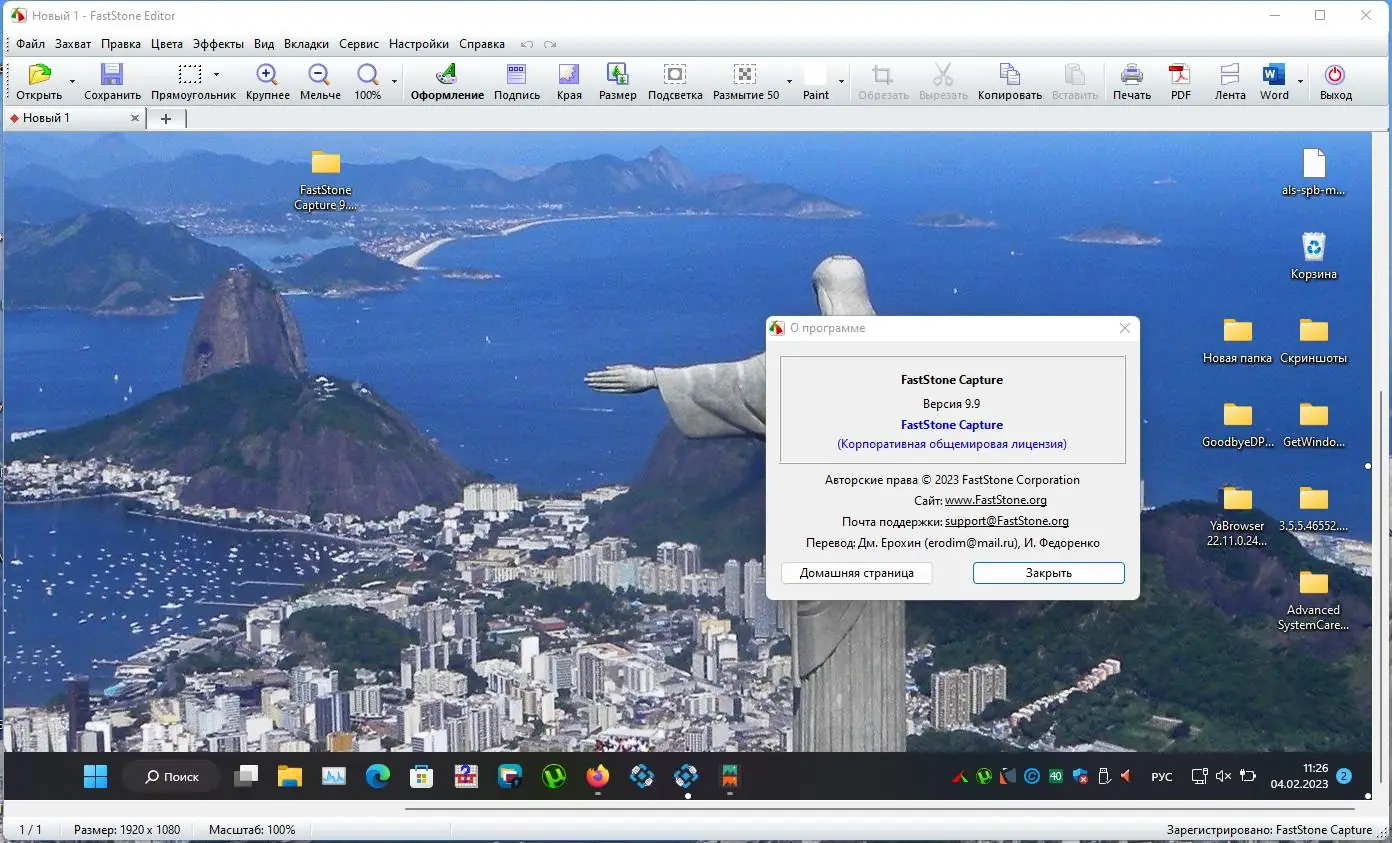This screenshot has height=843, width=1392.
Task: Click the Открыть (open file) toolbar icon
Action: pos(39,75)
